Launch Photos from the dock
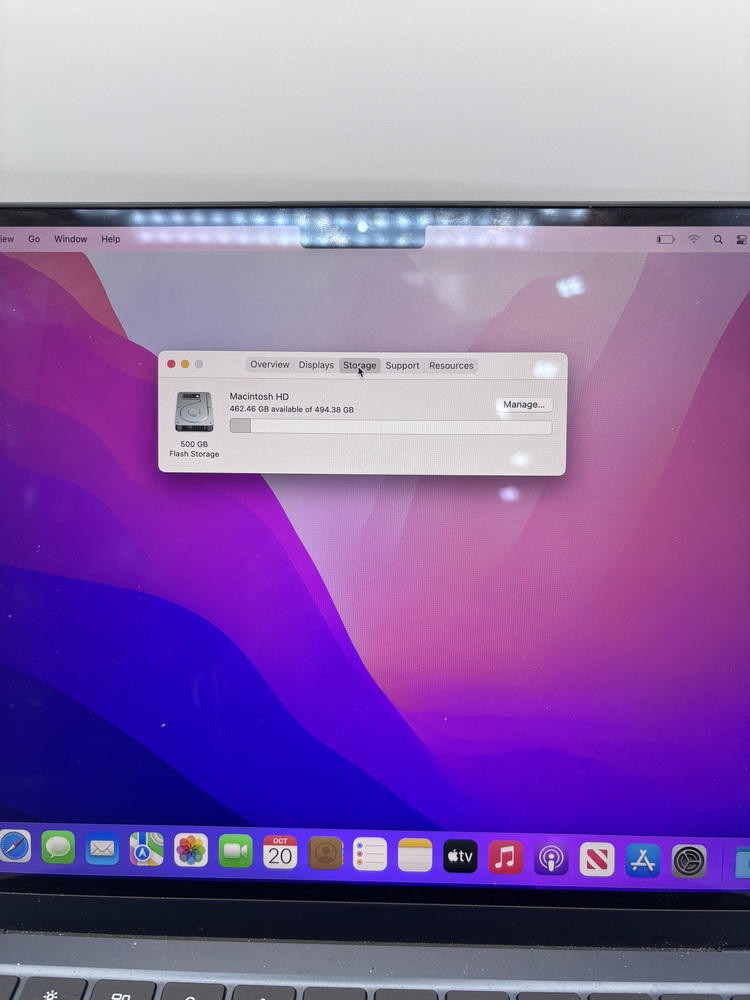The image size is (750, 1000). tap(191, 851)
